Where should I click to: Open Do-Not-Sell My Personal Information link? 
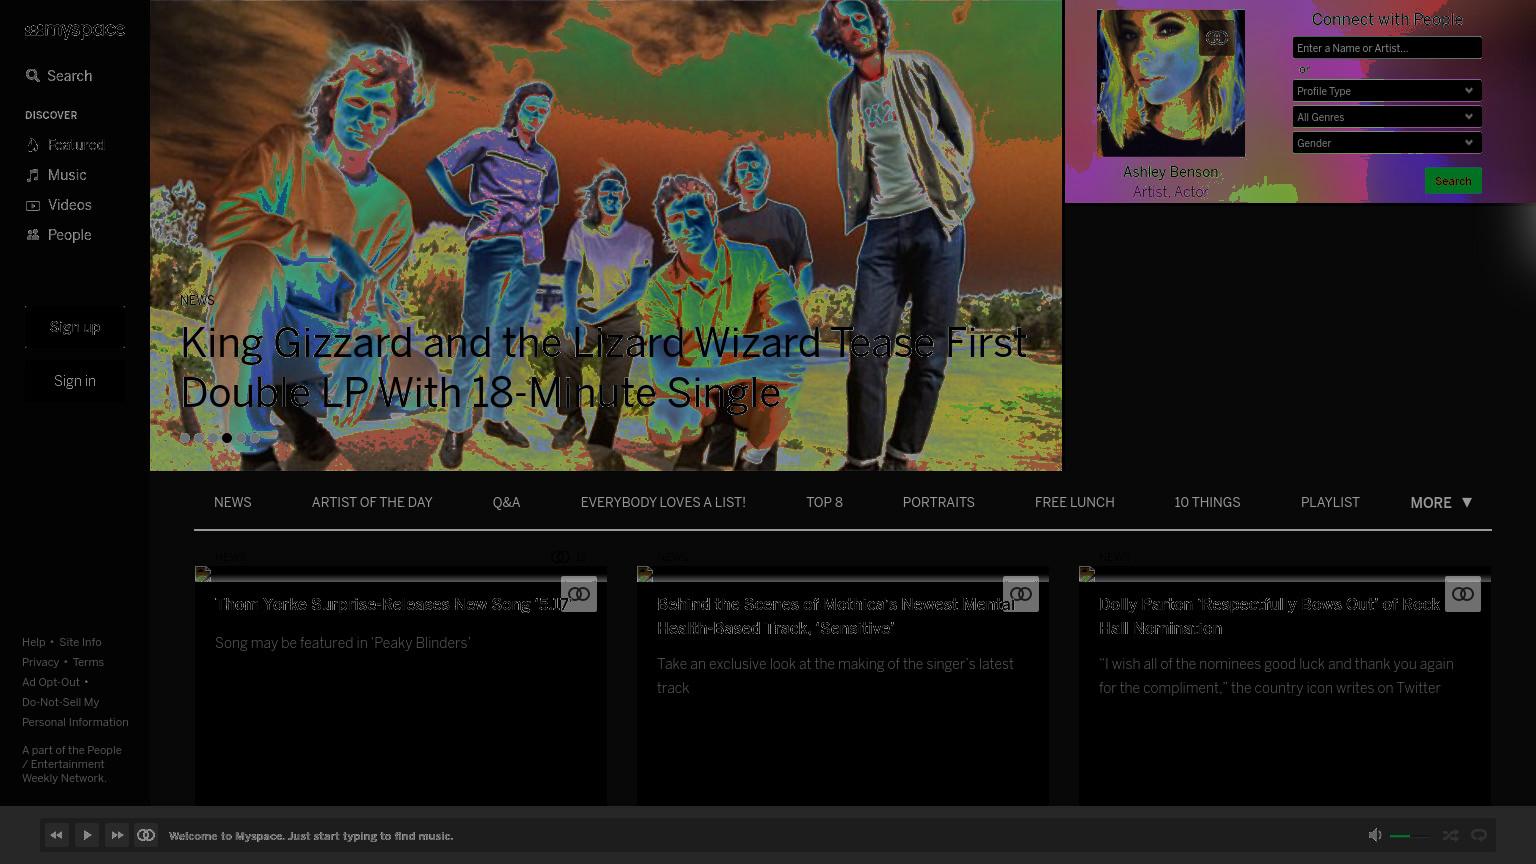75,712
